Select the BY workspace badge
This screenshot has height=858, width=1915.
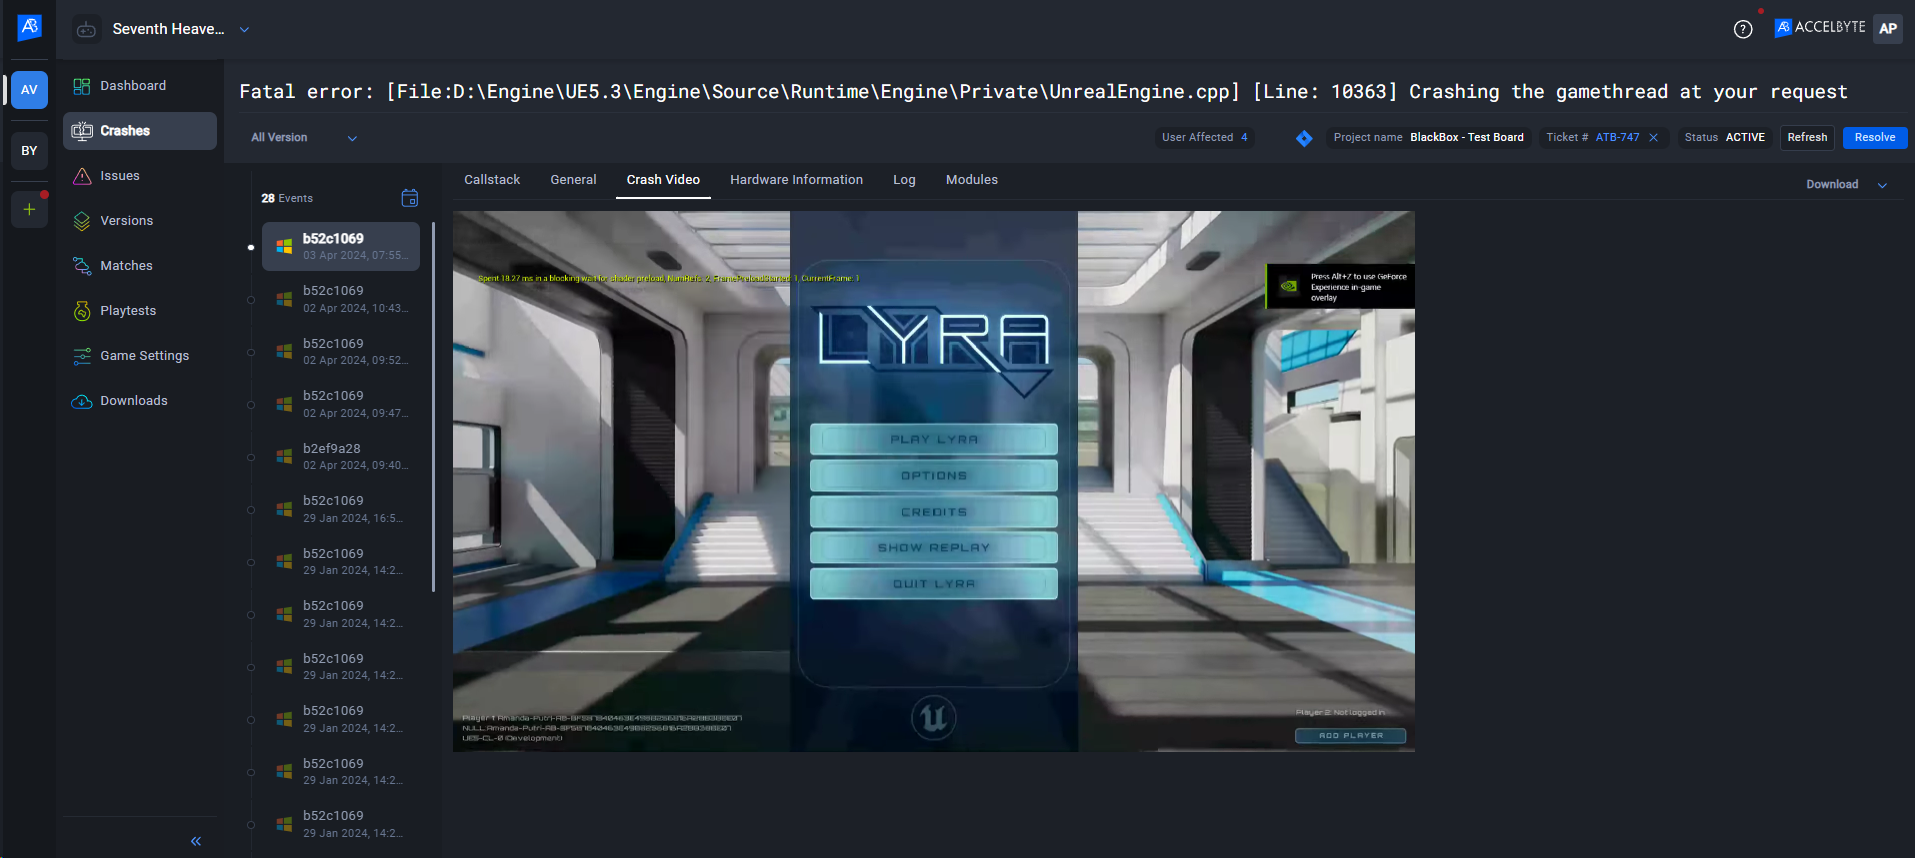point(29,151)
